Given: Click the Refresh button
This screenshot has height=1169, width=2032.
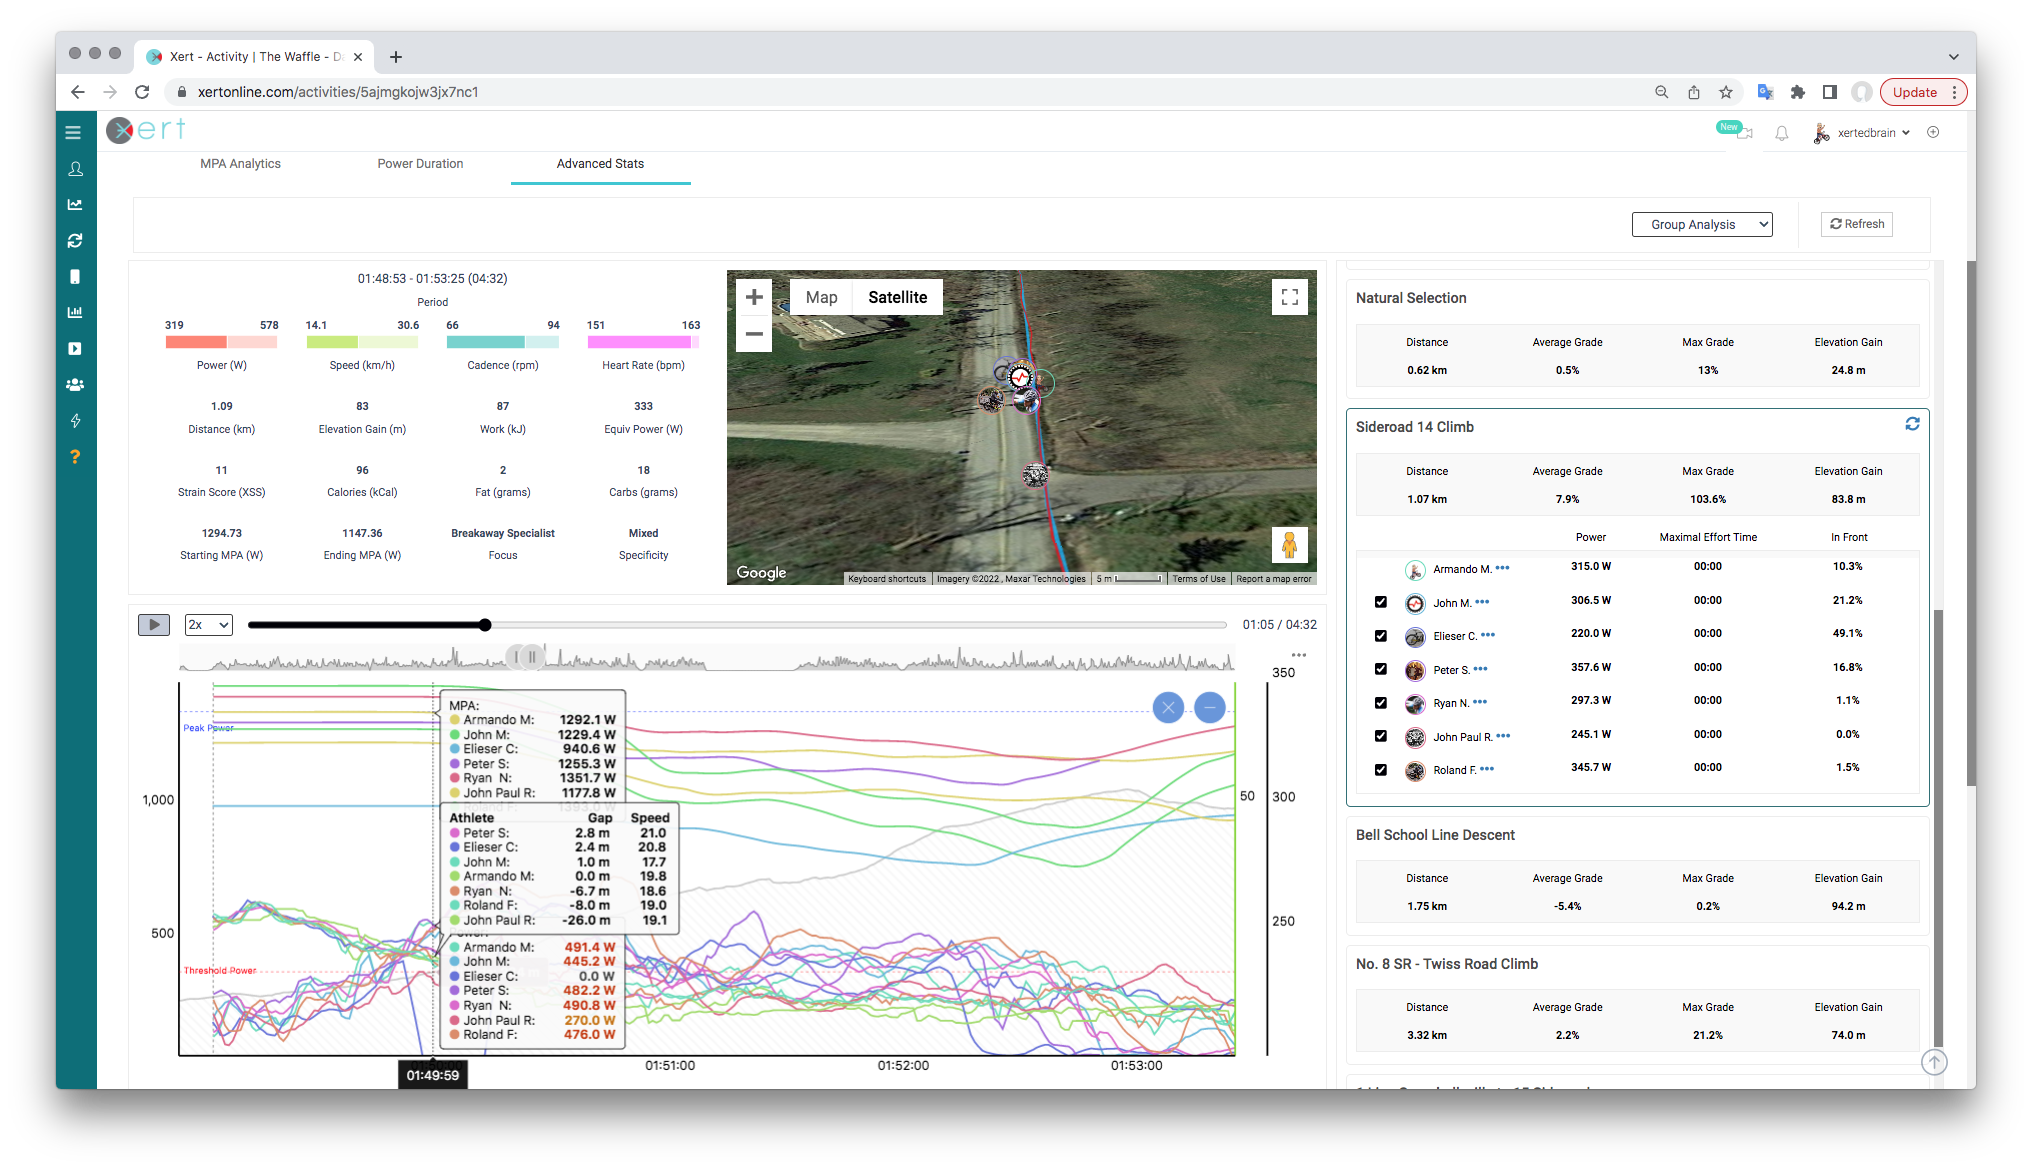Looking at the screenshot, I should [1857, 225].
